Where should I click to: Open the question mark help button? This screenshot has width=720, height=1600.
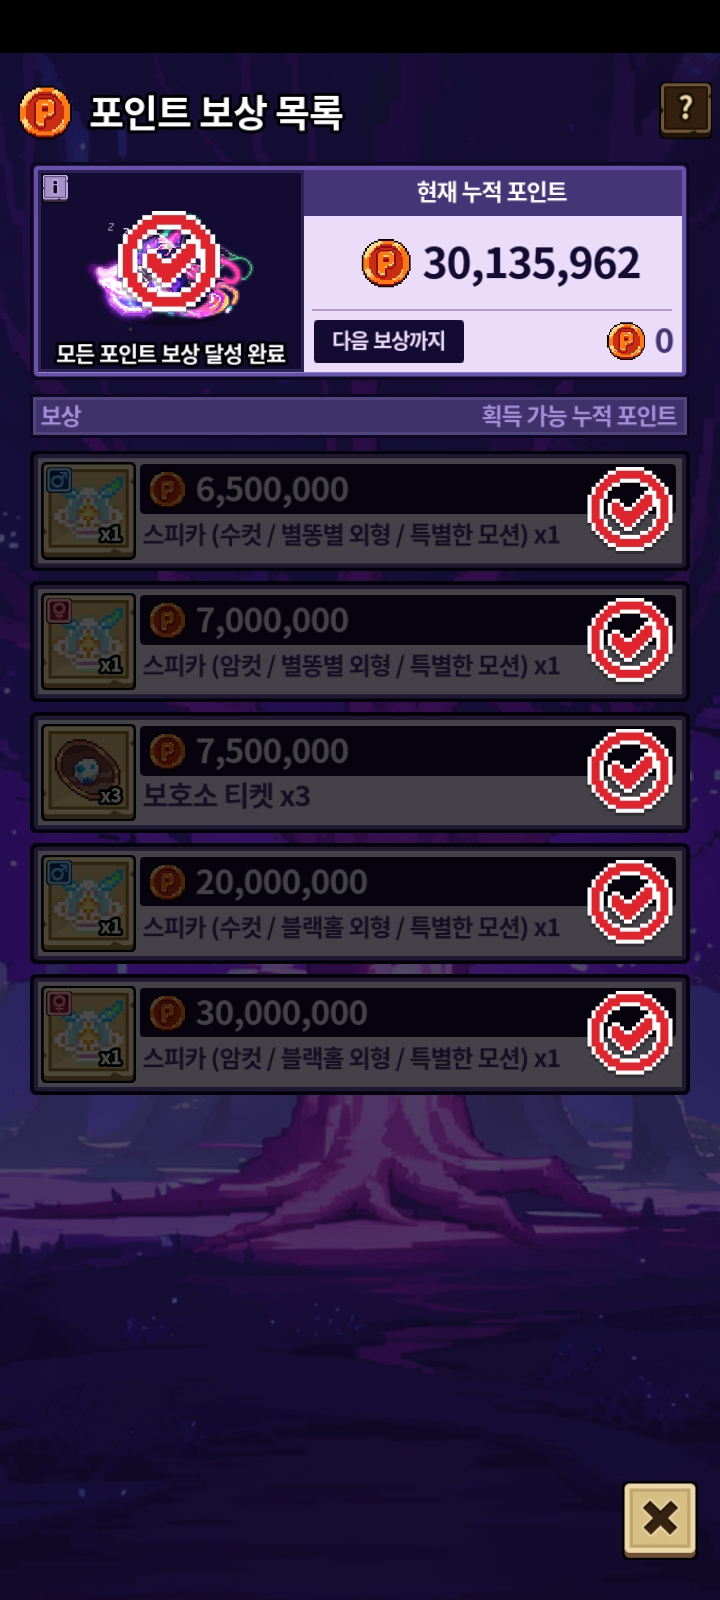685,110
